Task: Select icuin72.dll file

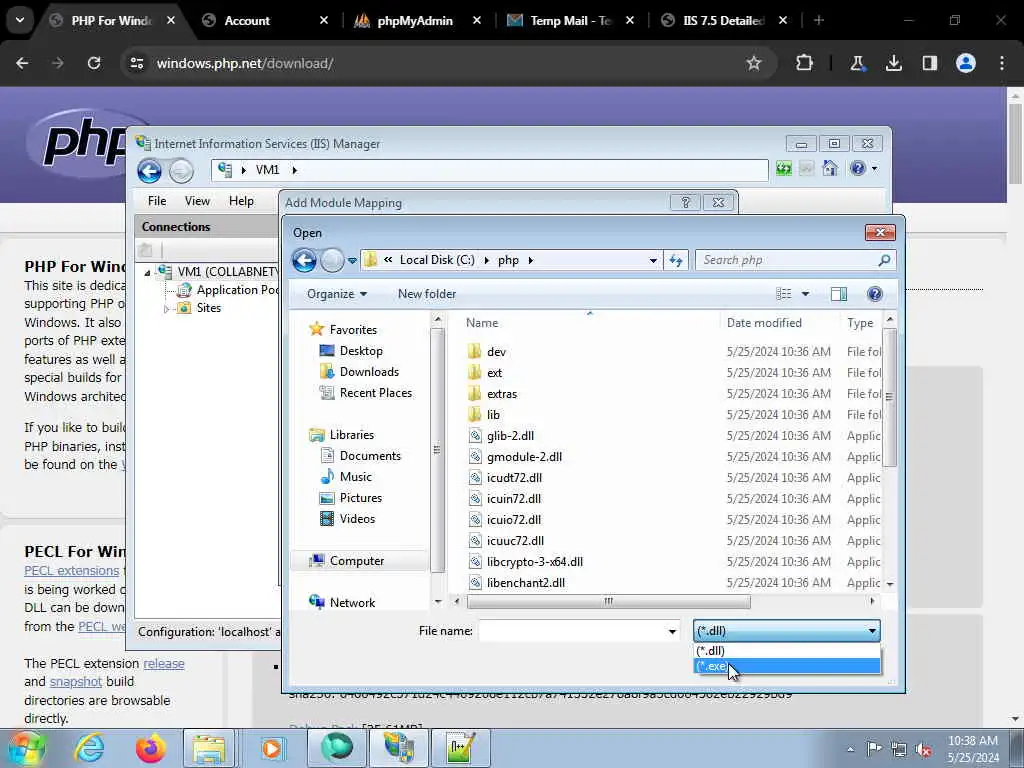Action: pos(513,498)
